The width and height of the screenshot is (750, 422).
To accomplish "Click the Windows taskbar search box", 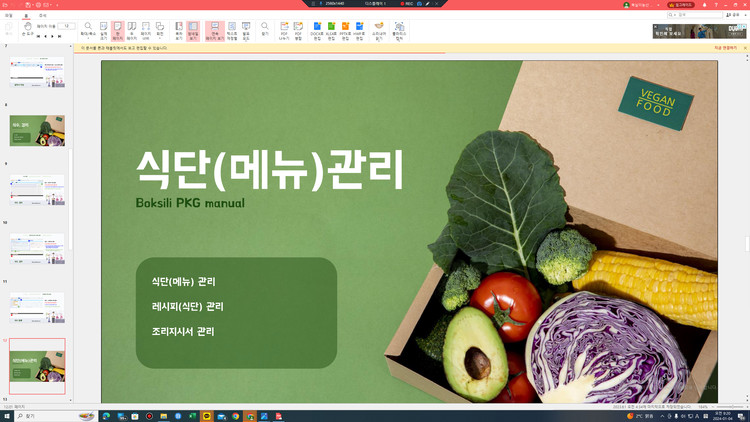I will click(55, 416).
